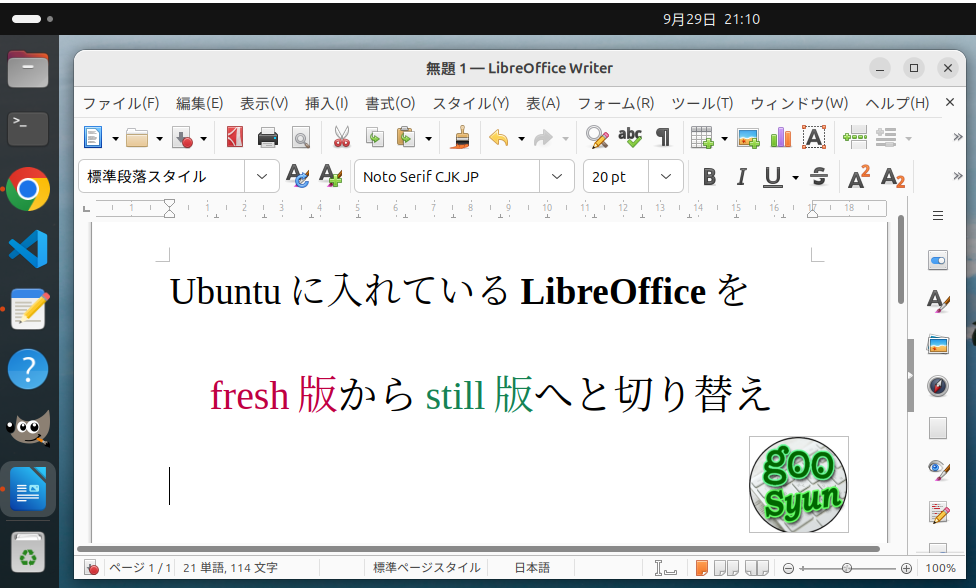Viewport: 976px width, 588px height.
Task: Toggle print preview
Action: pos(301,138)
